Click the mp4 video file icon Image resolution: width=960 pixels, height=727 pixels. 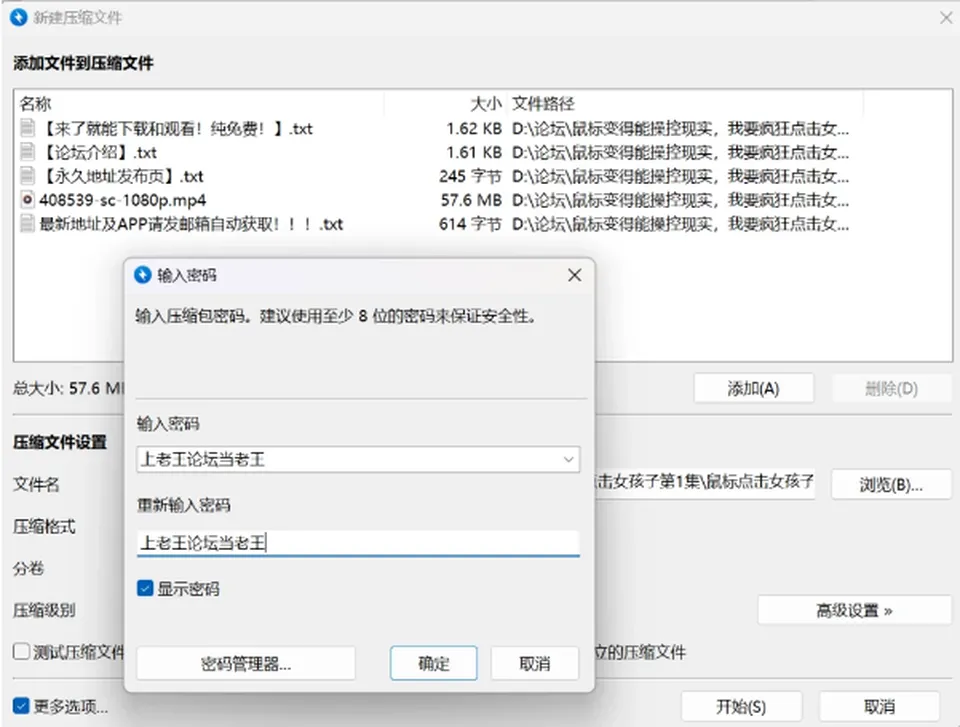pyautogui.click(x=27, y=200)
